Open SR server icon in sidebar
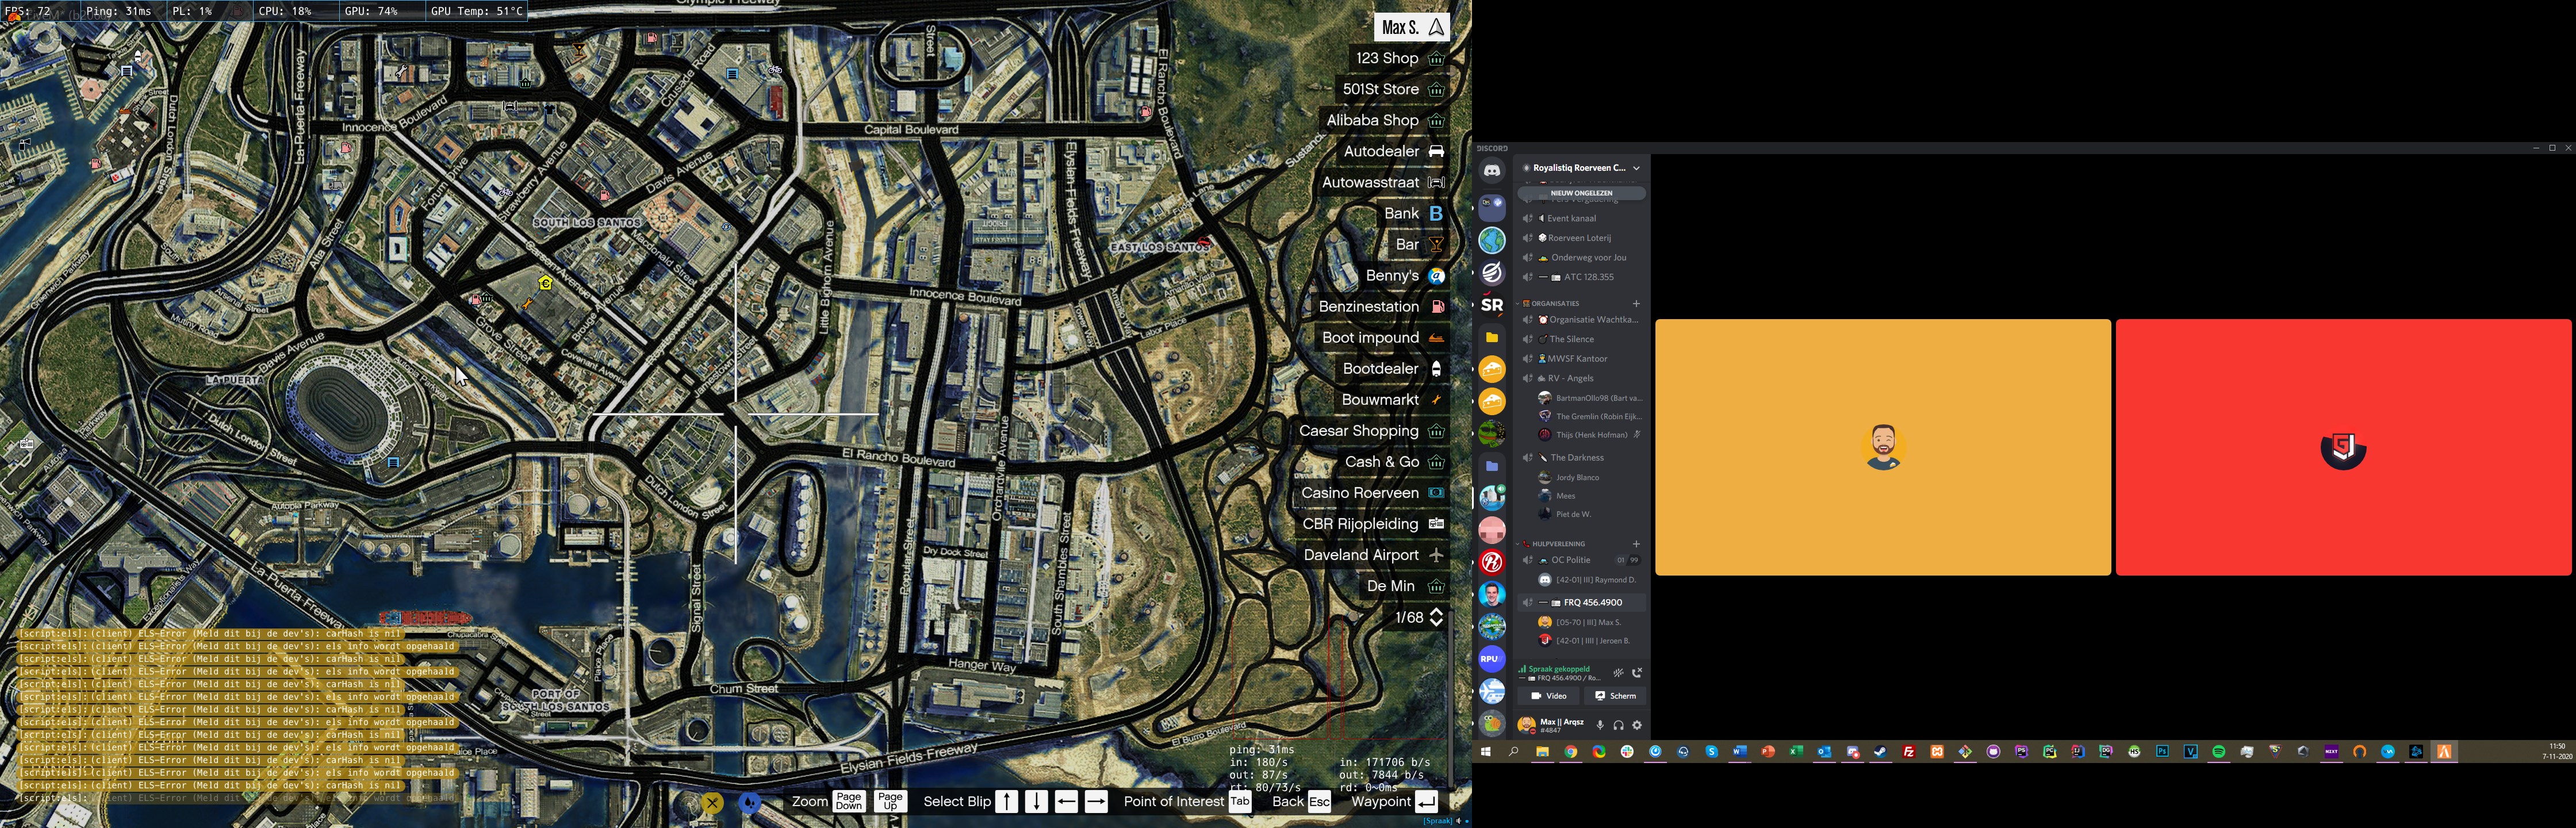 pyautogui.click(x=1491, y=305)
